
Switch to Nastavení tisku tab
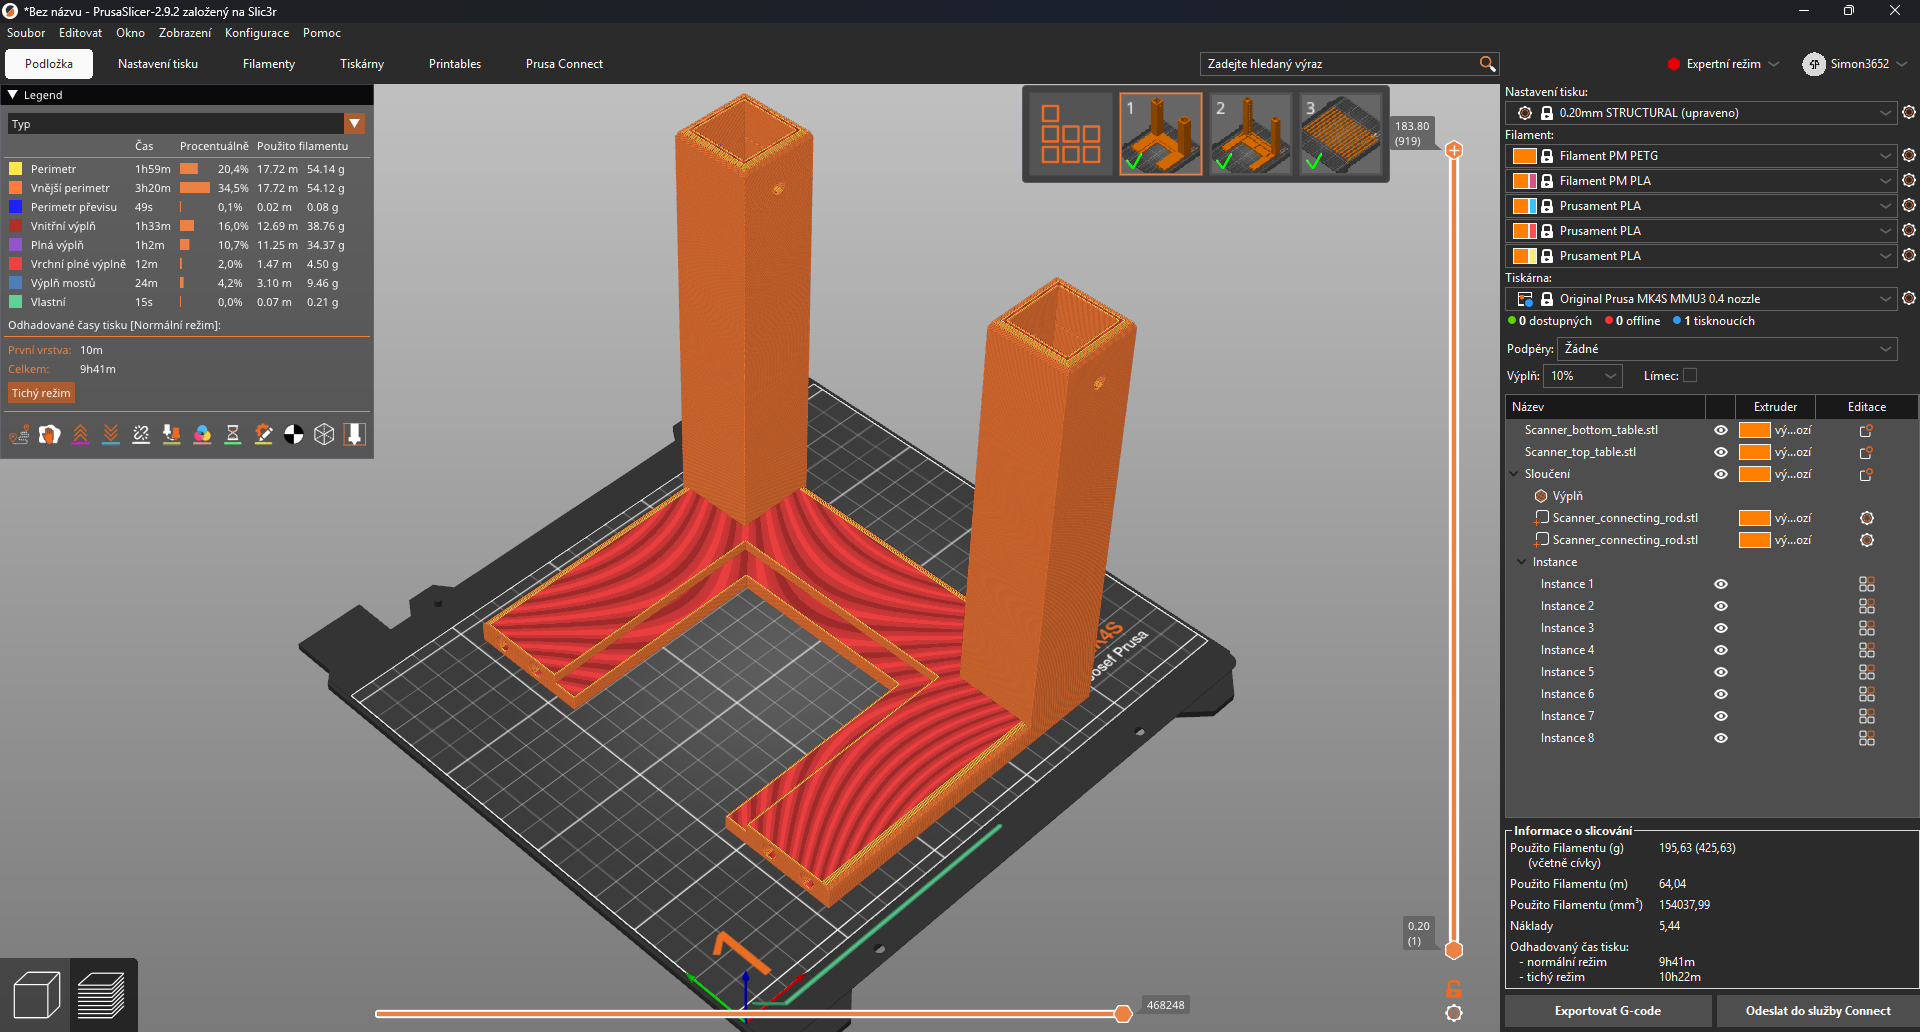(x=158, y=64)
